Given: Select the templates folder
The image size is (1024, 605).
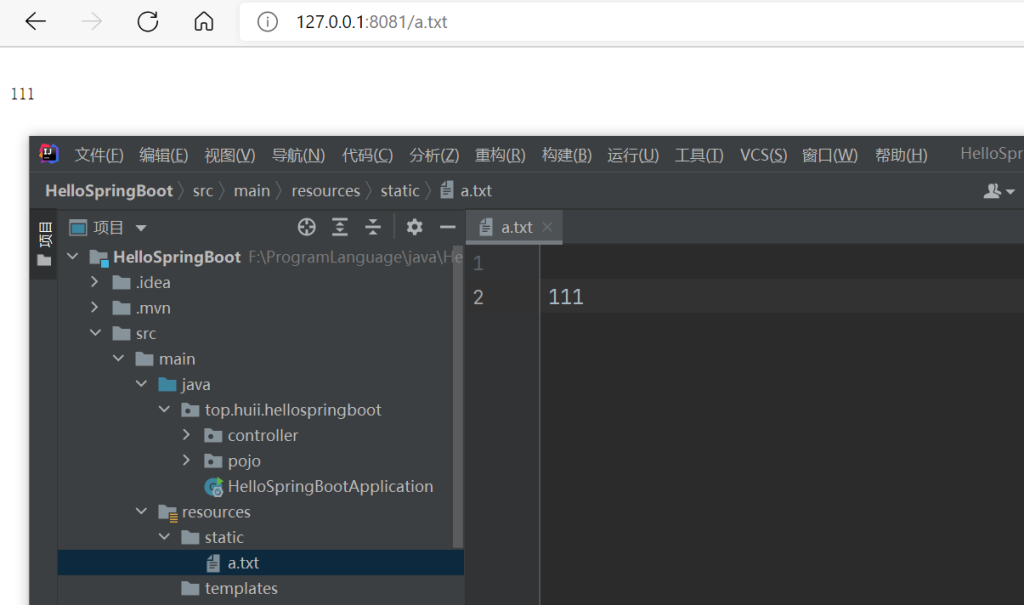Looking at the screenshot, I should [241, 589].
